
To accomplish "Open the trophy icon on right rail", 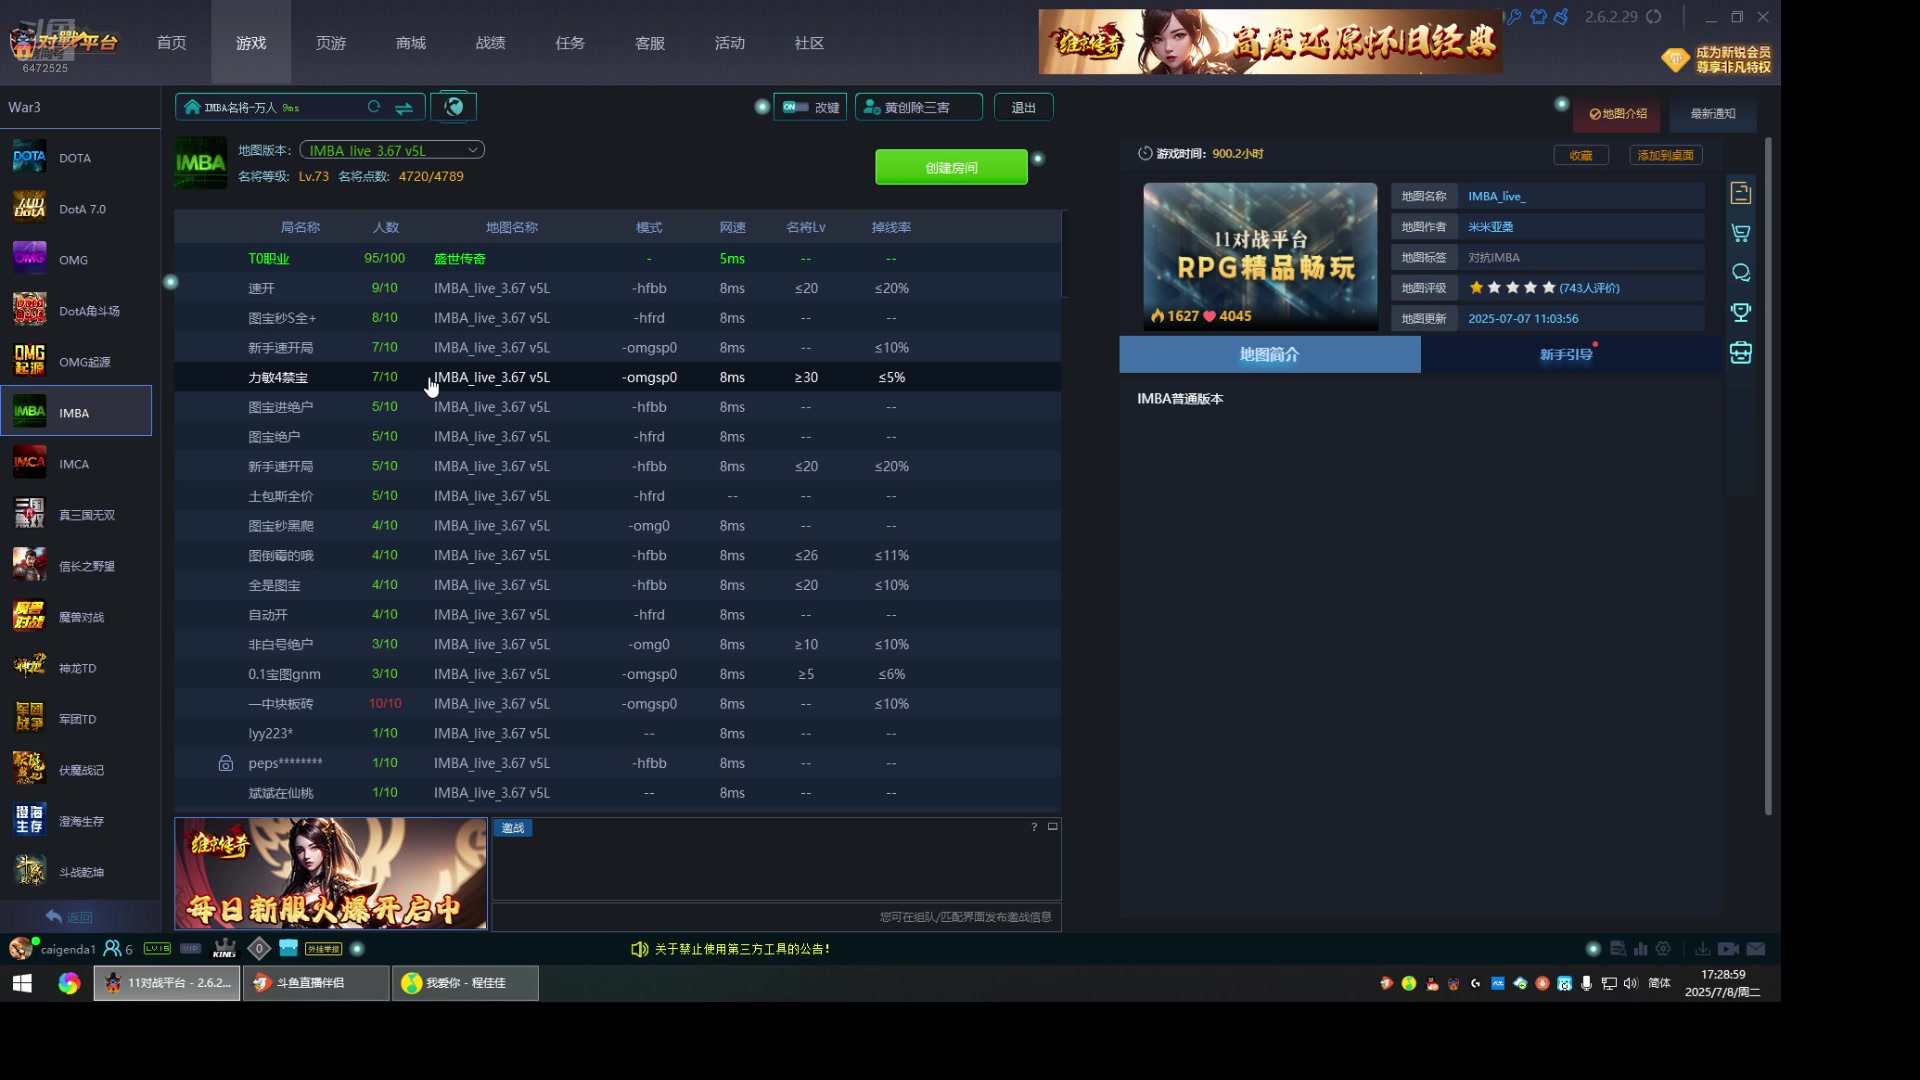I will (1741, 313).
